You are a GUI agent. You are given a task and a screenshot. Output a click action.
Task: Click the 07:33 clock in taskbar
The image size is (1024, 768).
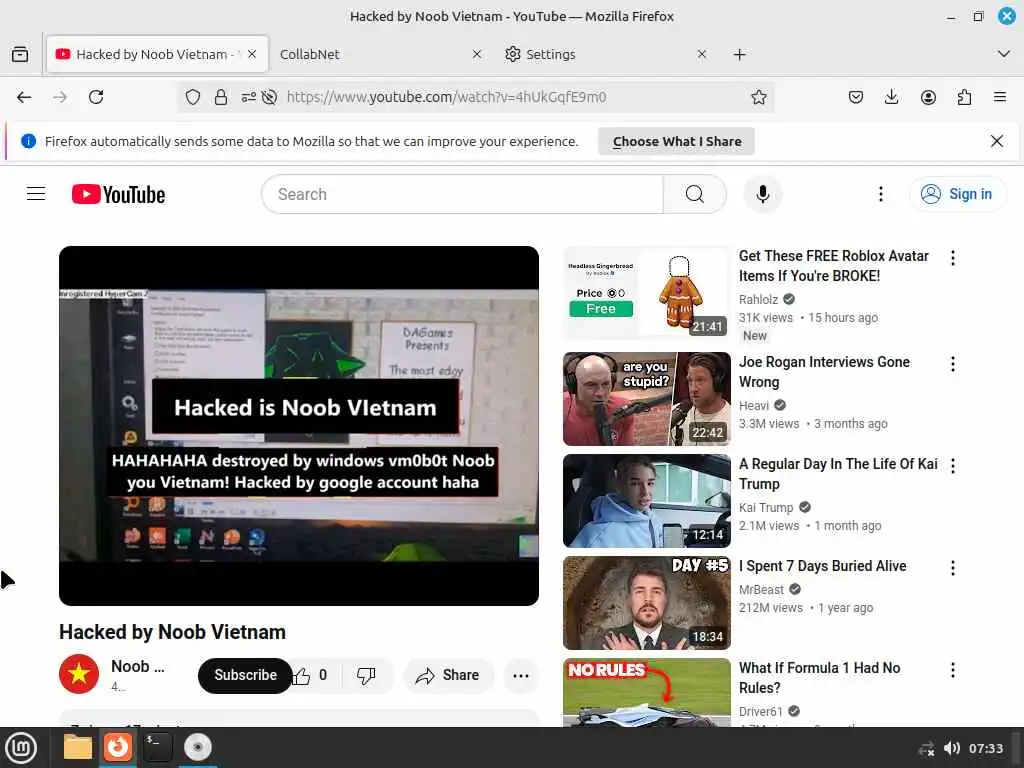coord(985,748)
